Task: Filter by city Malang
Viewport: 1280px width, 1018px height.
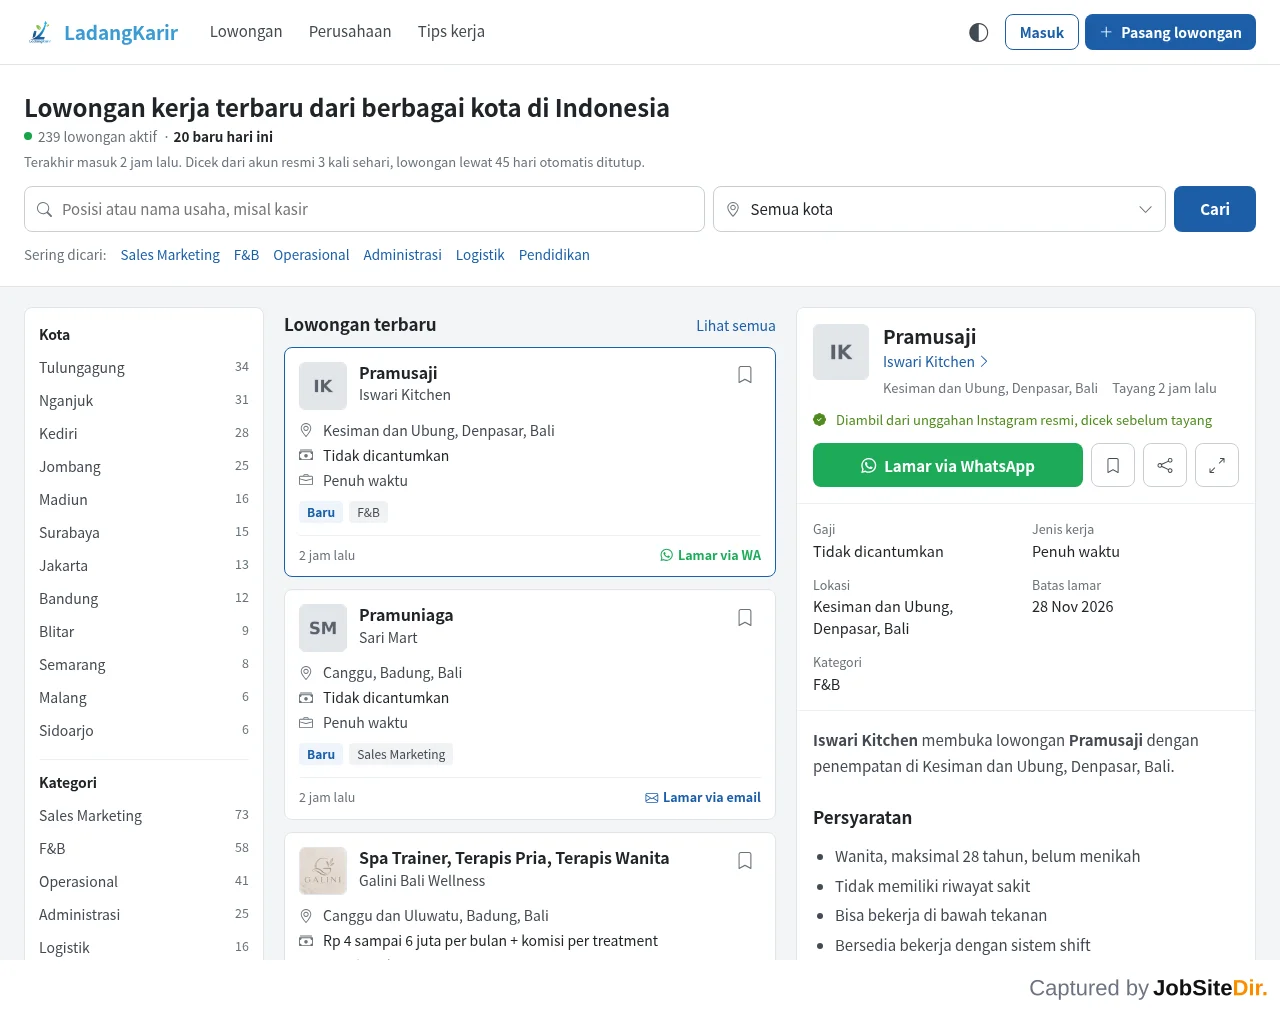Action: 144,698
